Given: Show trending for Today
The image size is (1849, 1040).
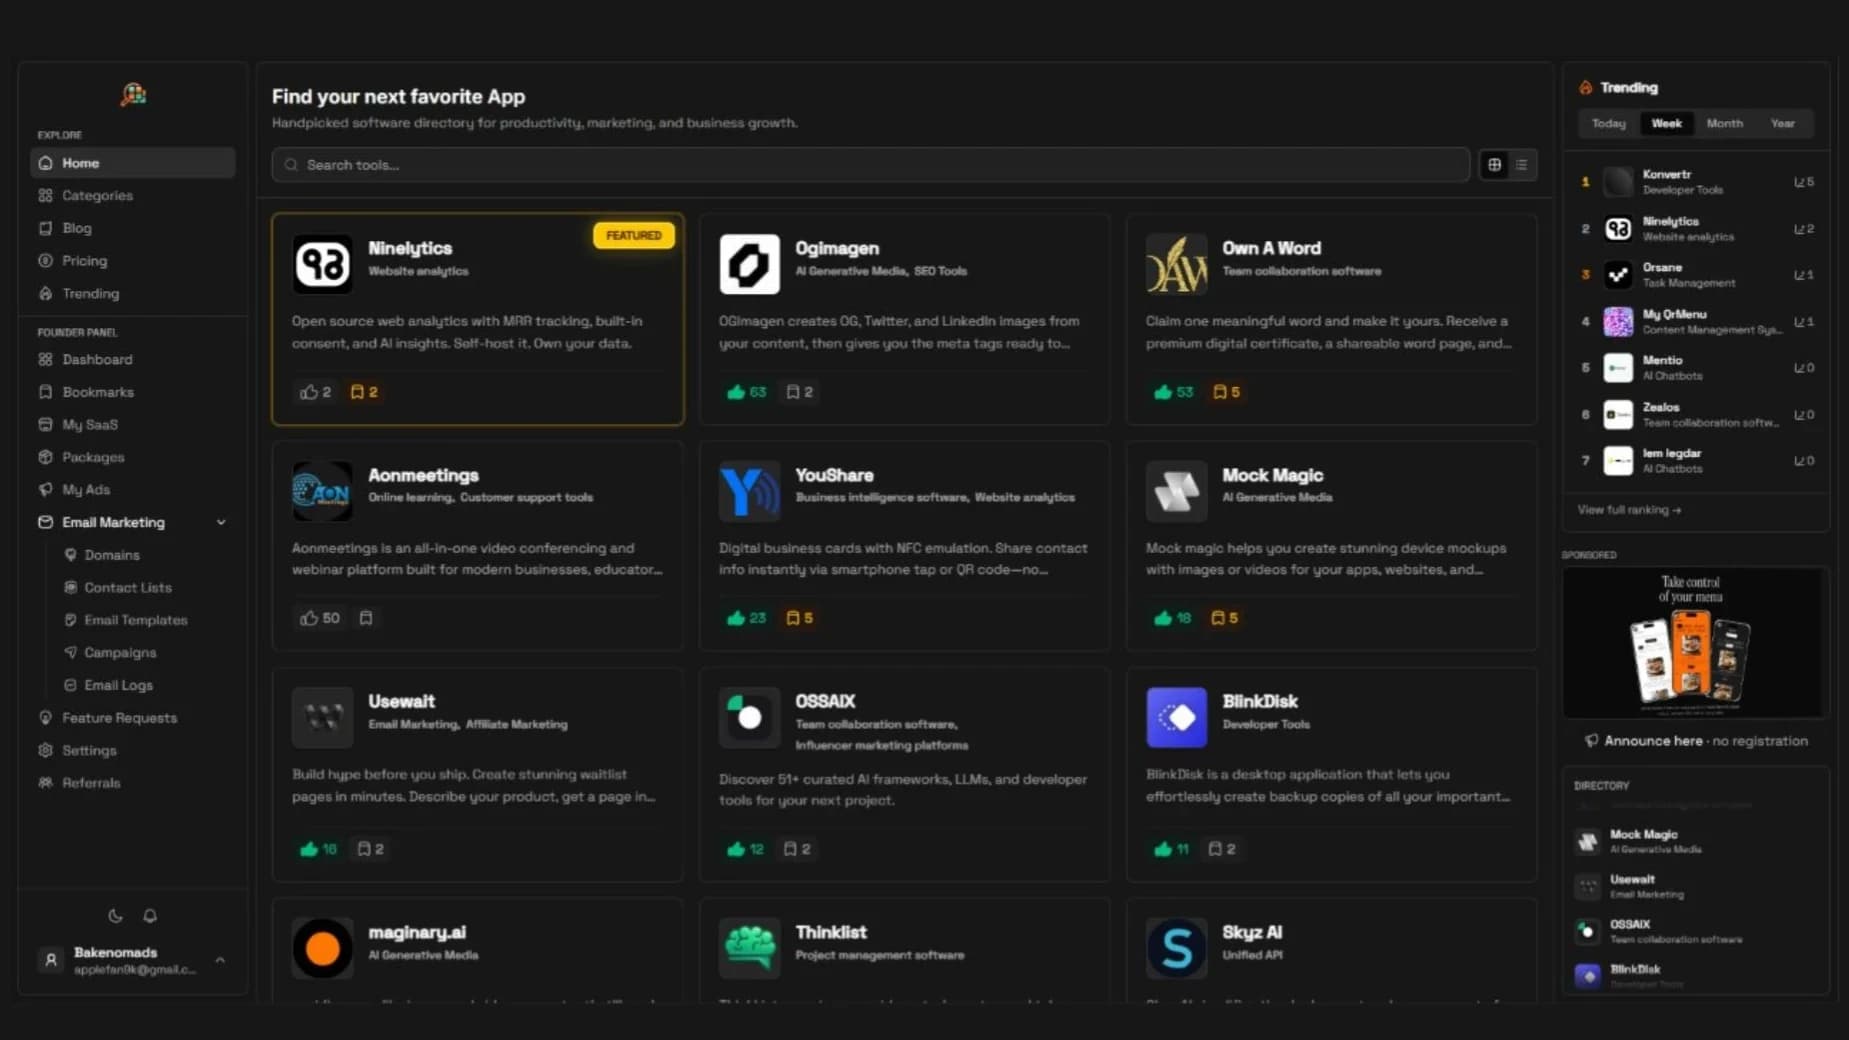Looking at the screenshot, I should (1608, 124).
